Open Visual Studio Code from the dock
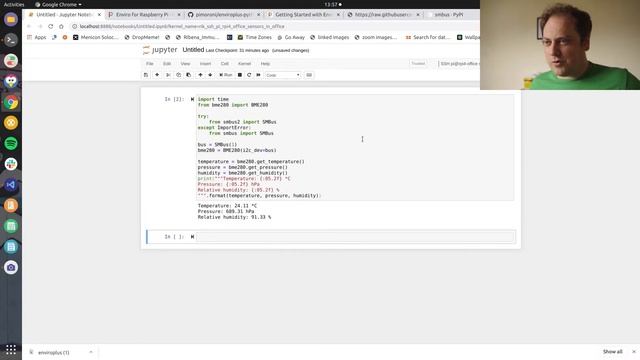Screen dimensions: 640x360 (11, 184)
